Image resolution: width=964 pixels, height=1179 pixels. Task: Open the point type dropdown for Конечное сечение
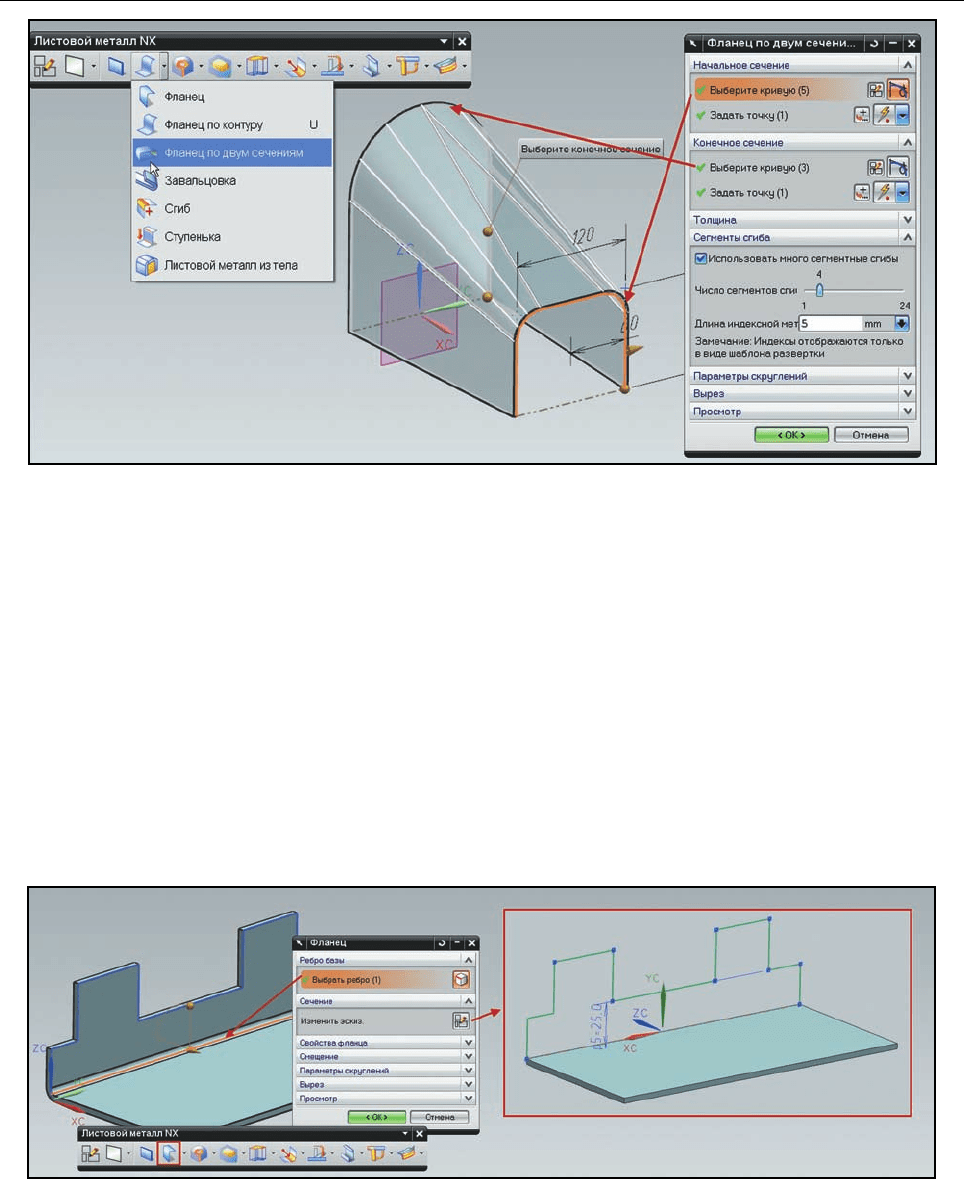[902, 192]
